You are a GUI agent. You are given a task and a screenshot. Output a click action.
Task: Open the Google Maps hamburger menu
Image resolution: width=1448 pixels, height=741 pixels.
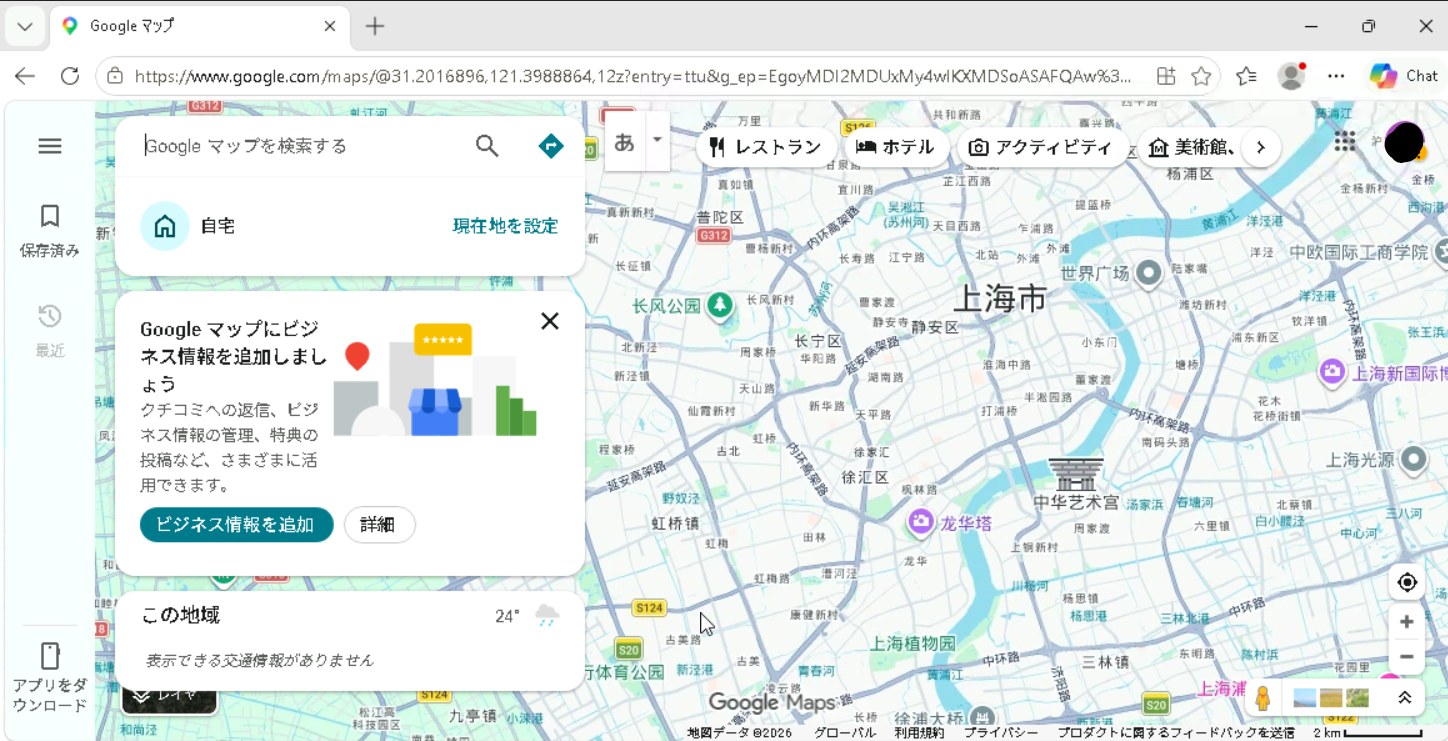[50, 146]
